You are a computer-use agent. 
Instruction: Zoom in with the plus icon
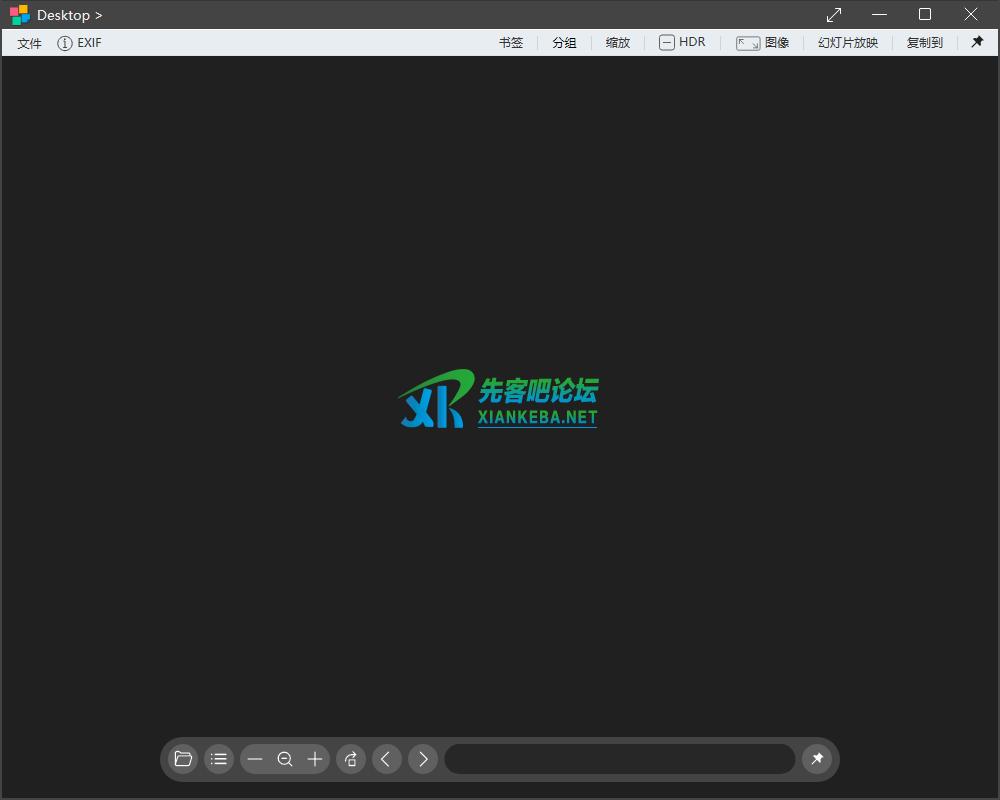pyautogui.click(x=315, y=759)
